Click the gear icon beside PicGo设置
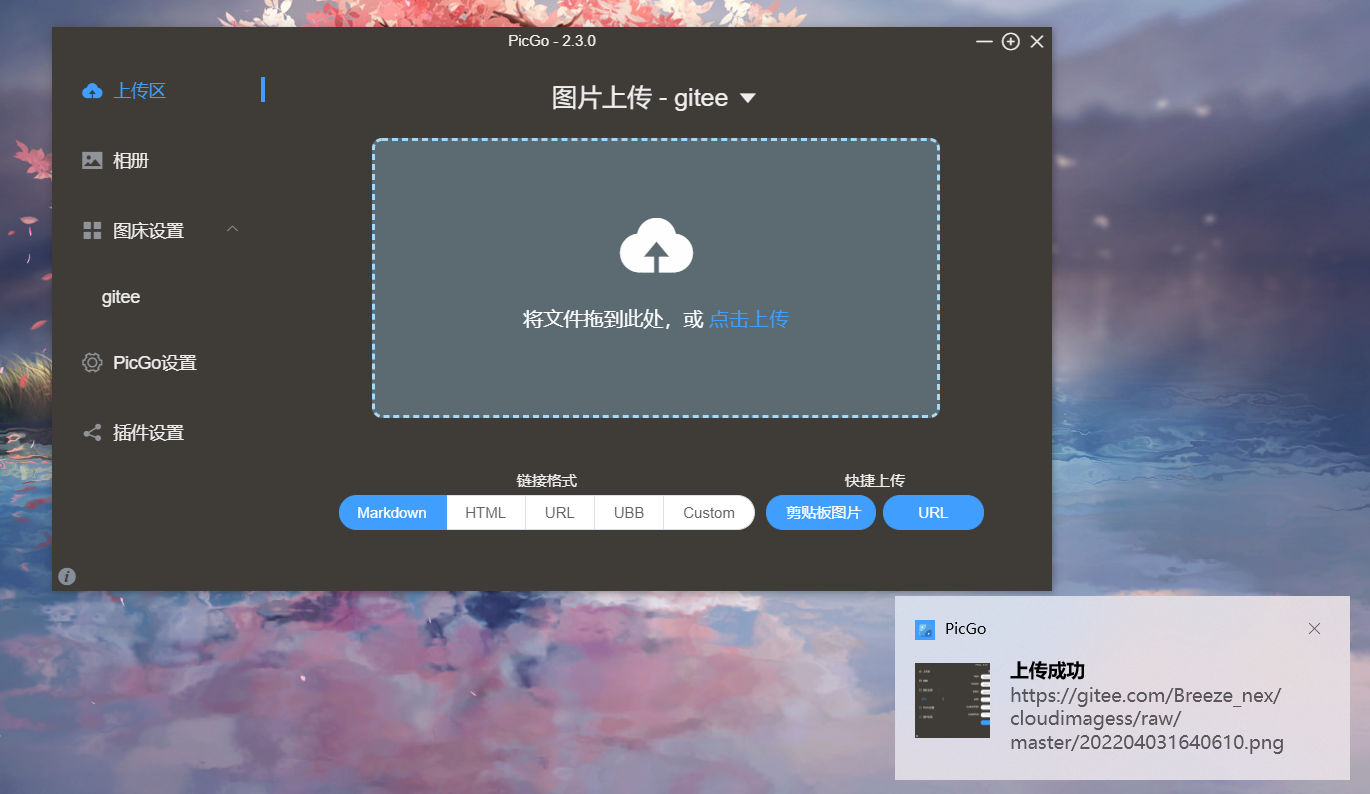Image resolution: width=1370 pixels, height=794 pixels. [x=92, y=363]
